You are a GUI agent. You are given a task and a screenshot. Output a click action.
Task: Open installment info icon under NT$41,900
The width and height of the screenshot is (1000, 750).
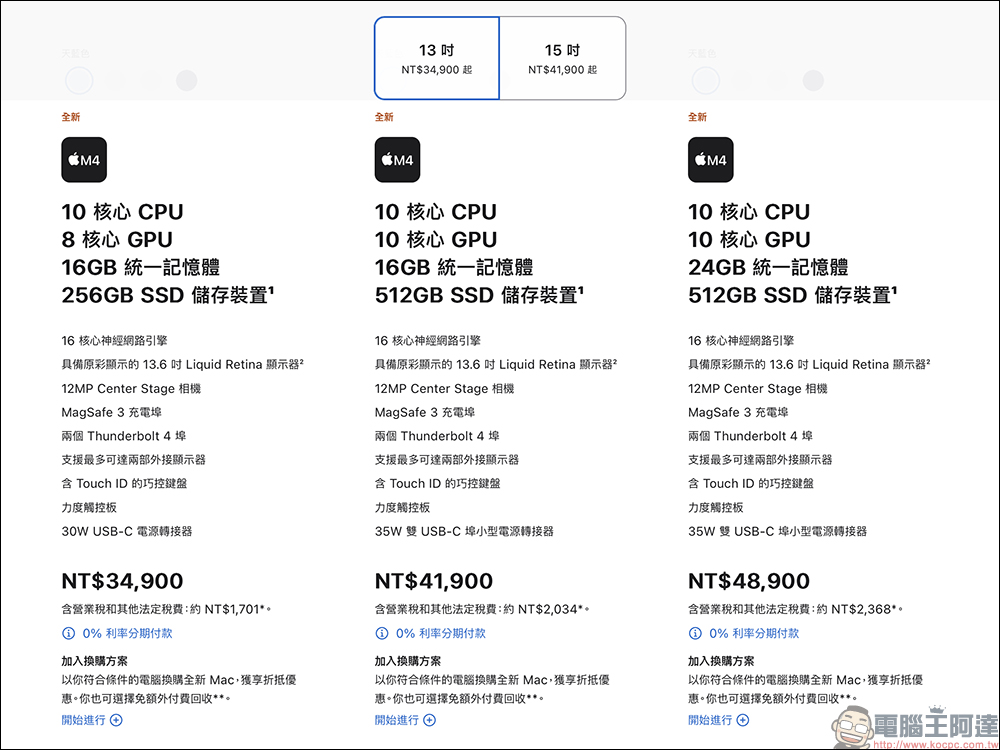coord(381,633)
